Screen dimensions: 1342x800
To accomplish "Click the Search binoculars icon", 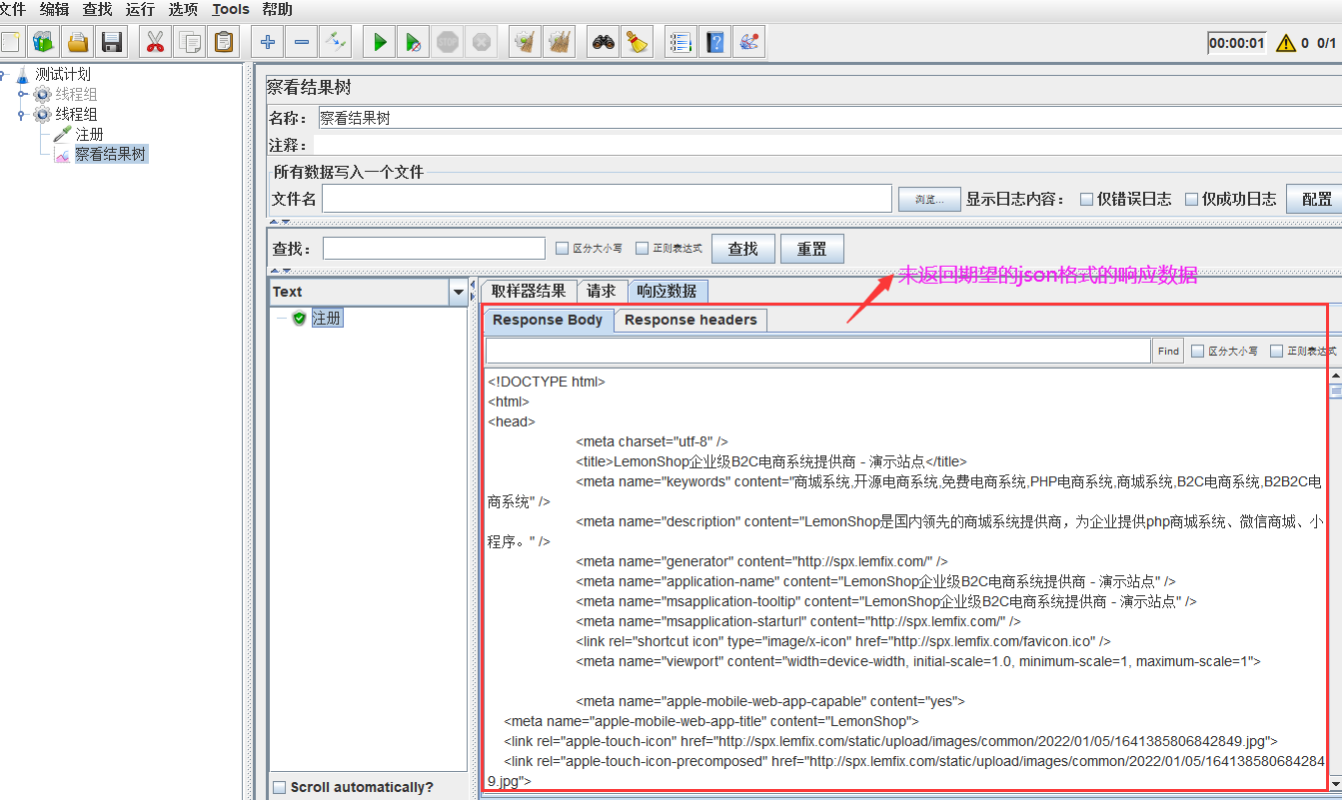I will click(602, 41).
